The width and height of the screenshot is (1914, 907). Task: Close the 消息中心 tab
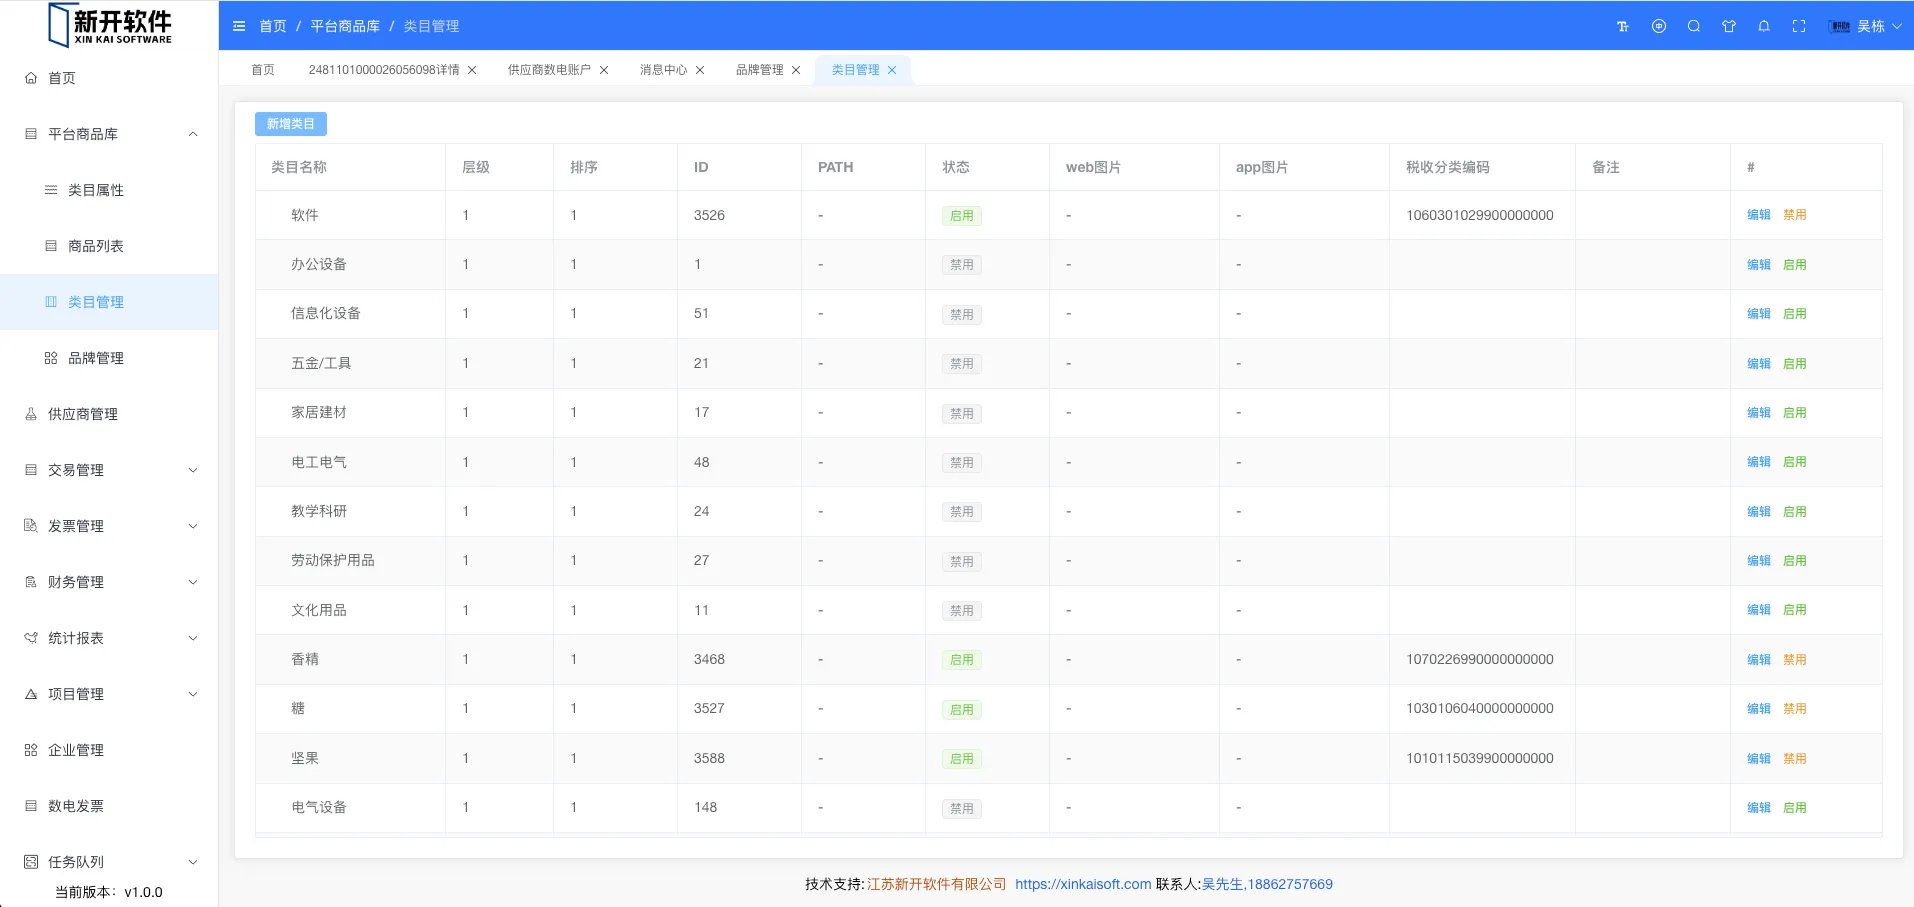[x=700, y=70]
